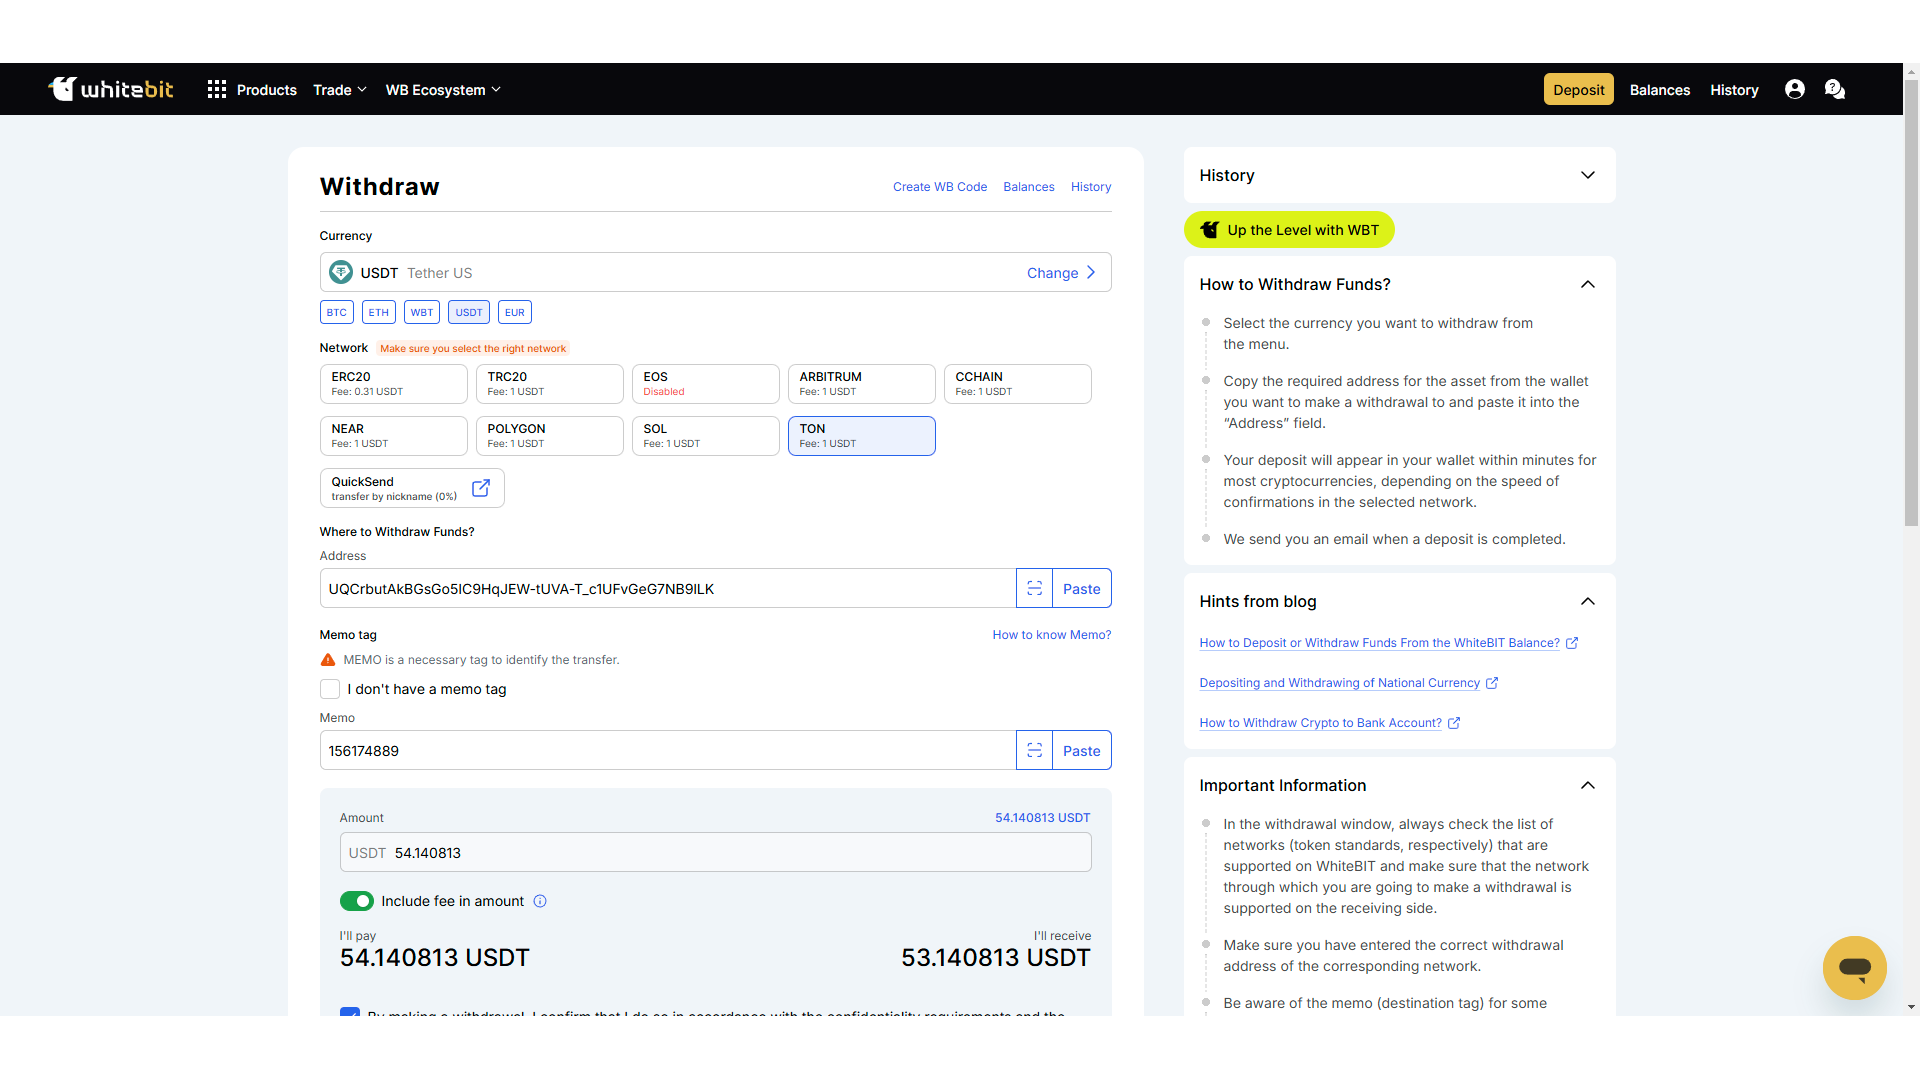1920x1080 pixels.
Task: Open History in the top navigation
Action: pyautogui.click(x=1734, y=90)
